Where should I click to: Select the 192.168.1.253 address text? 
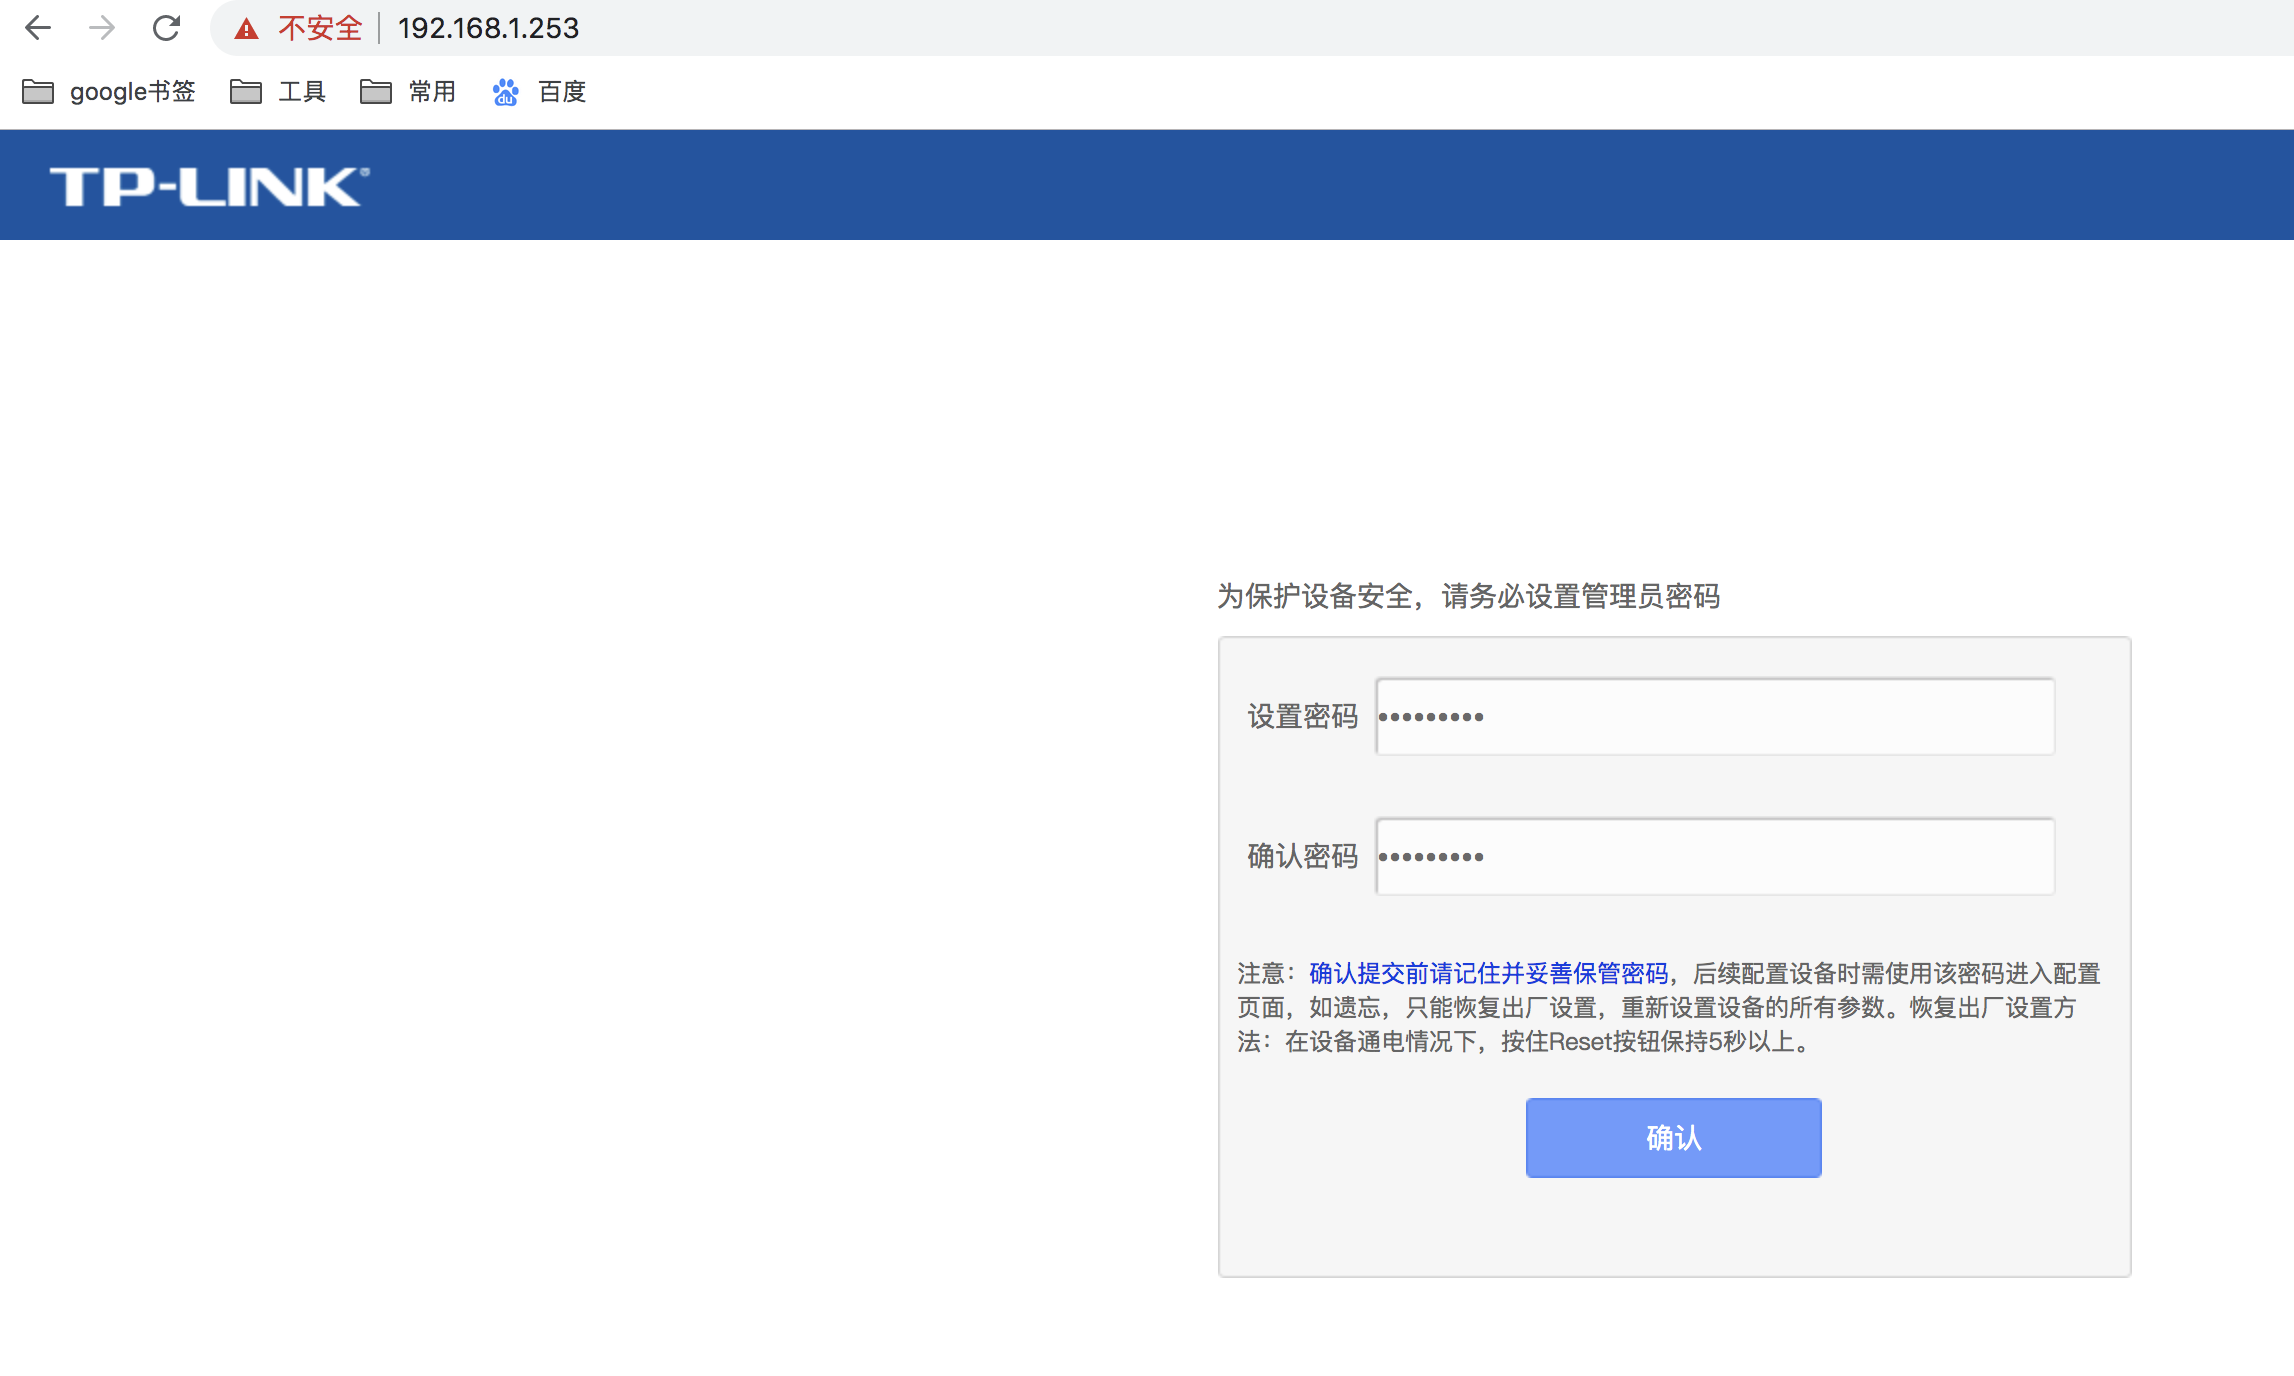(488, 28)
